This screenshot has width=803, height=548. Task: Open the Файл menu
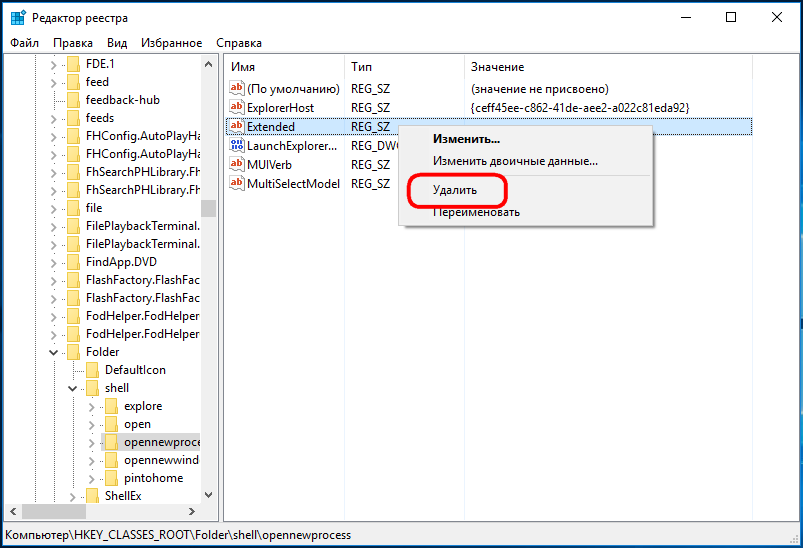pos(25,43)
